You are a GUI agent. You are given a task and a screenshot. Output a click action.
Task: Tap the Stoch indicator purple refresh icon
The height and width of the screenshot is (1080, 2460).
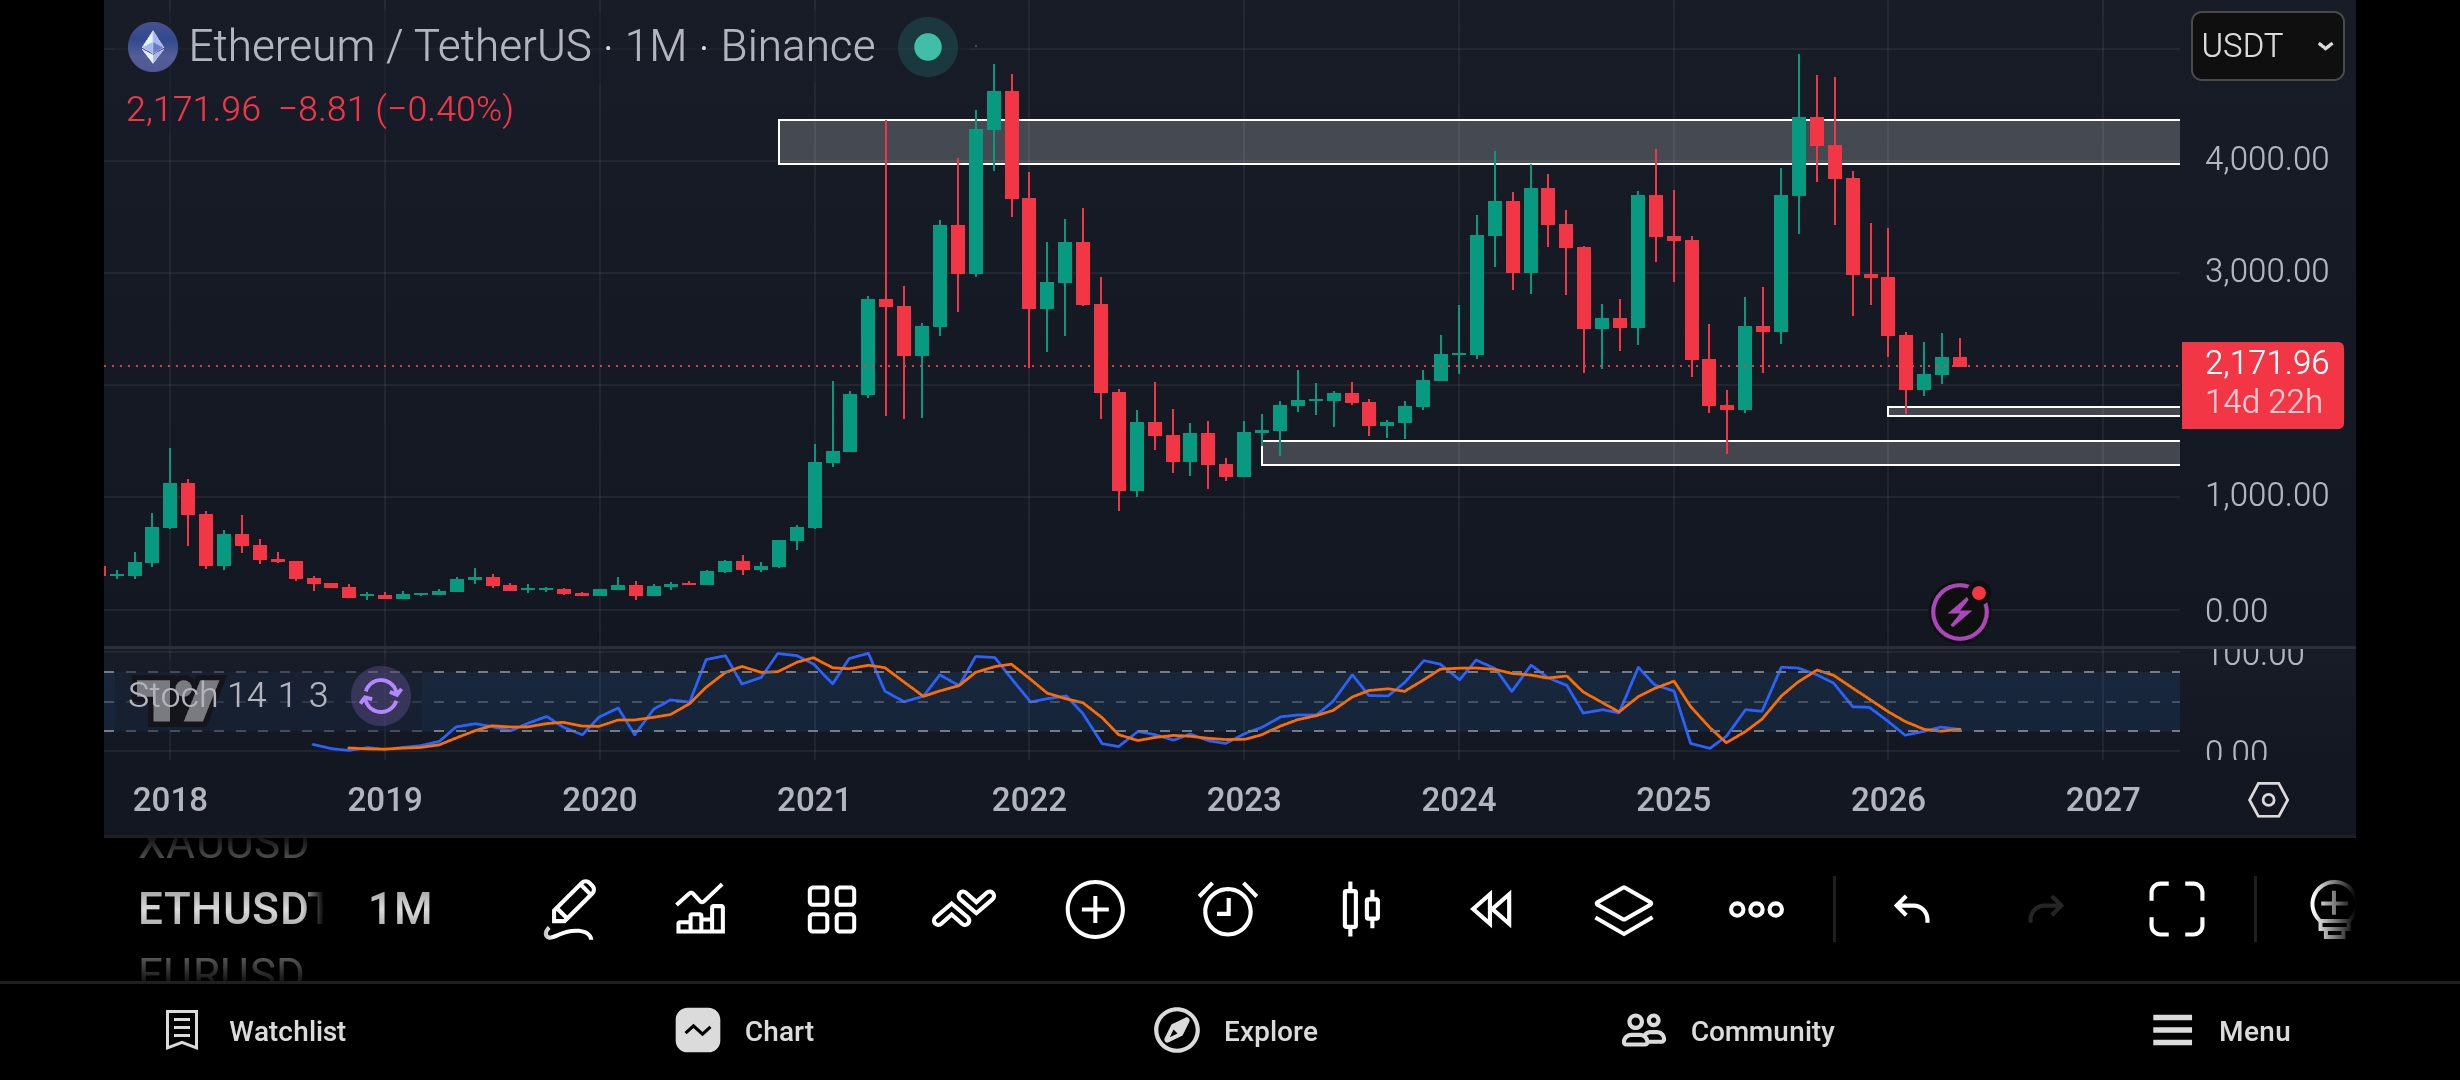tap(381, 695)
